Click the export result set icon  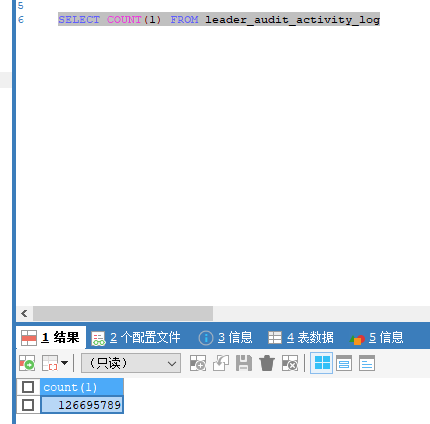(x=27, y=363)
